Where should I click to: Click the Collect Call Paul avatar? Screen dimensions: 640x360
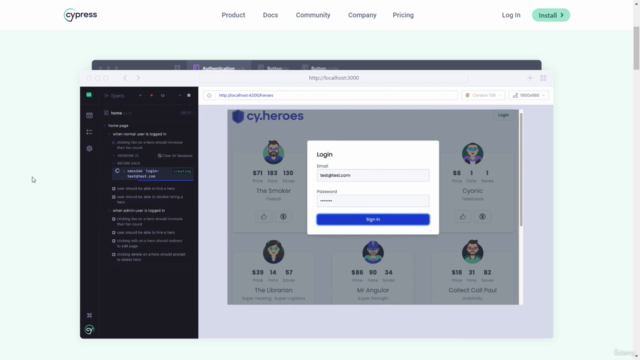(473, 252)
